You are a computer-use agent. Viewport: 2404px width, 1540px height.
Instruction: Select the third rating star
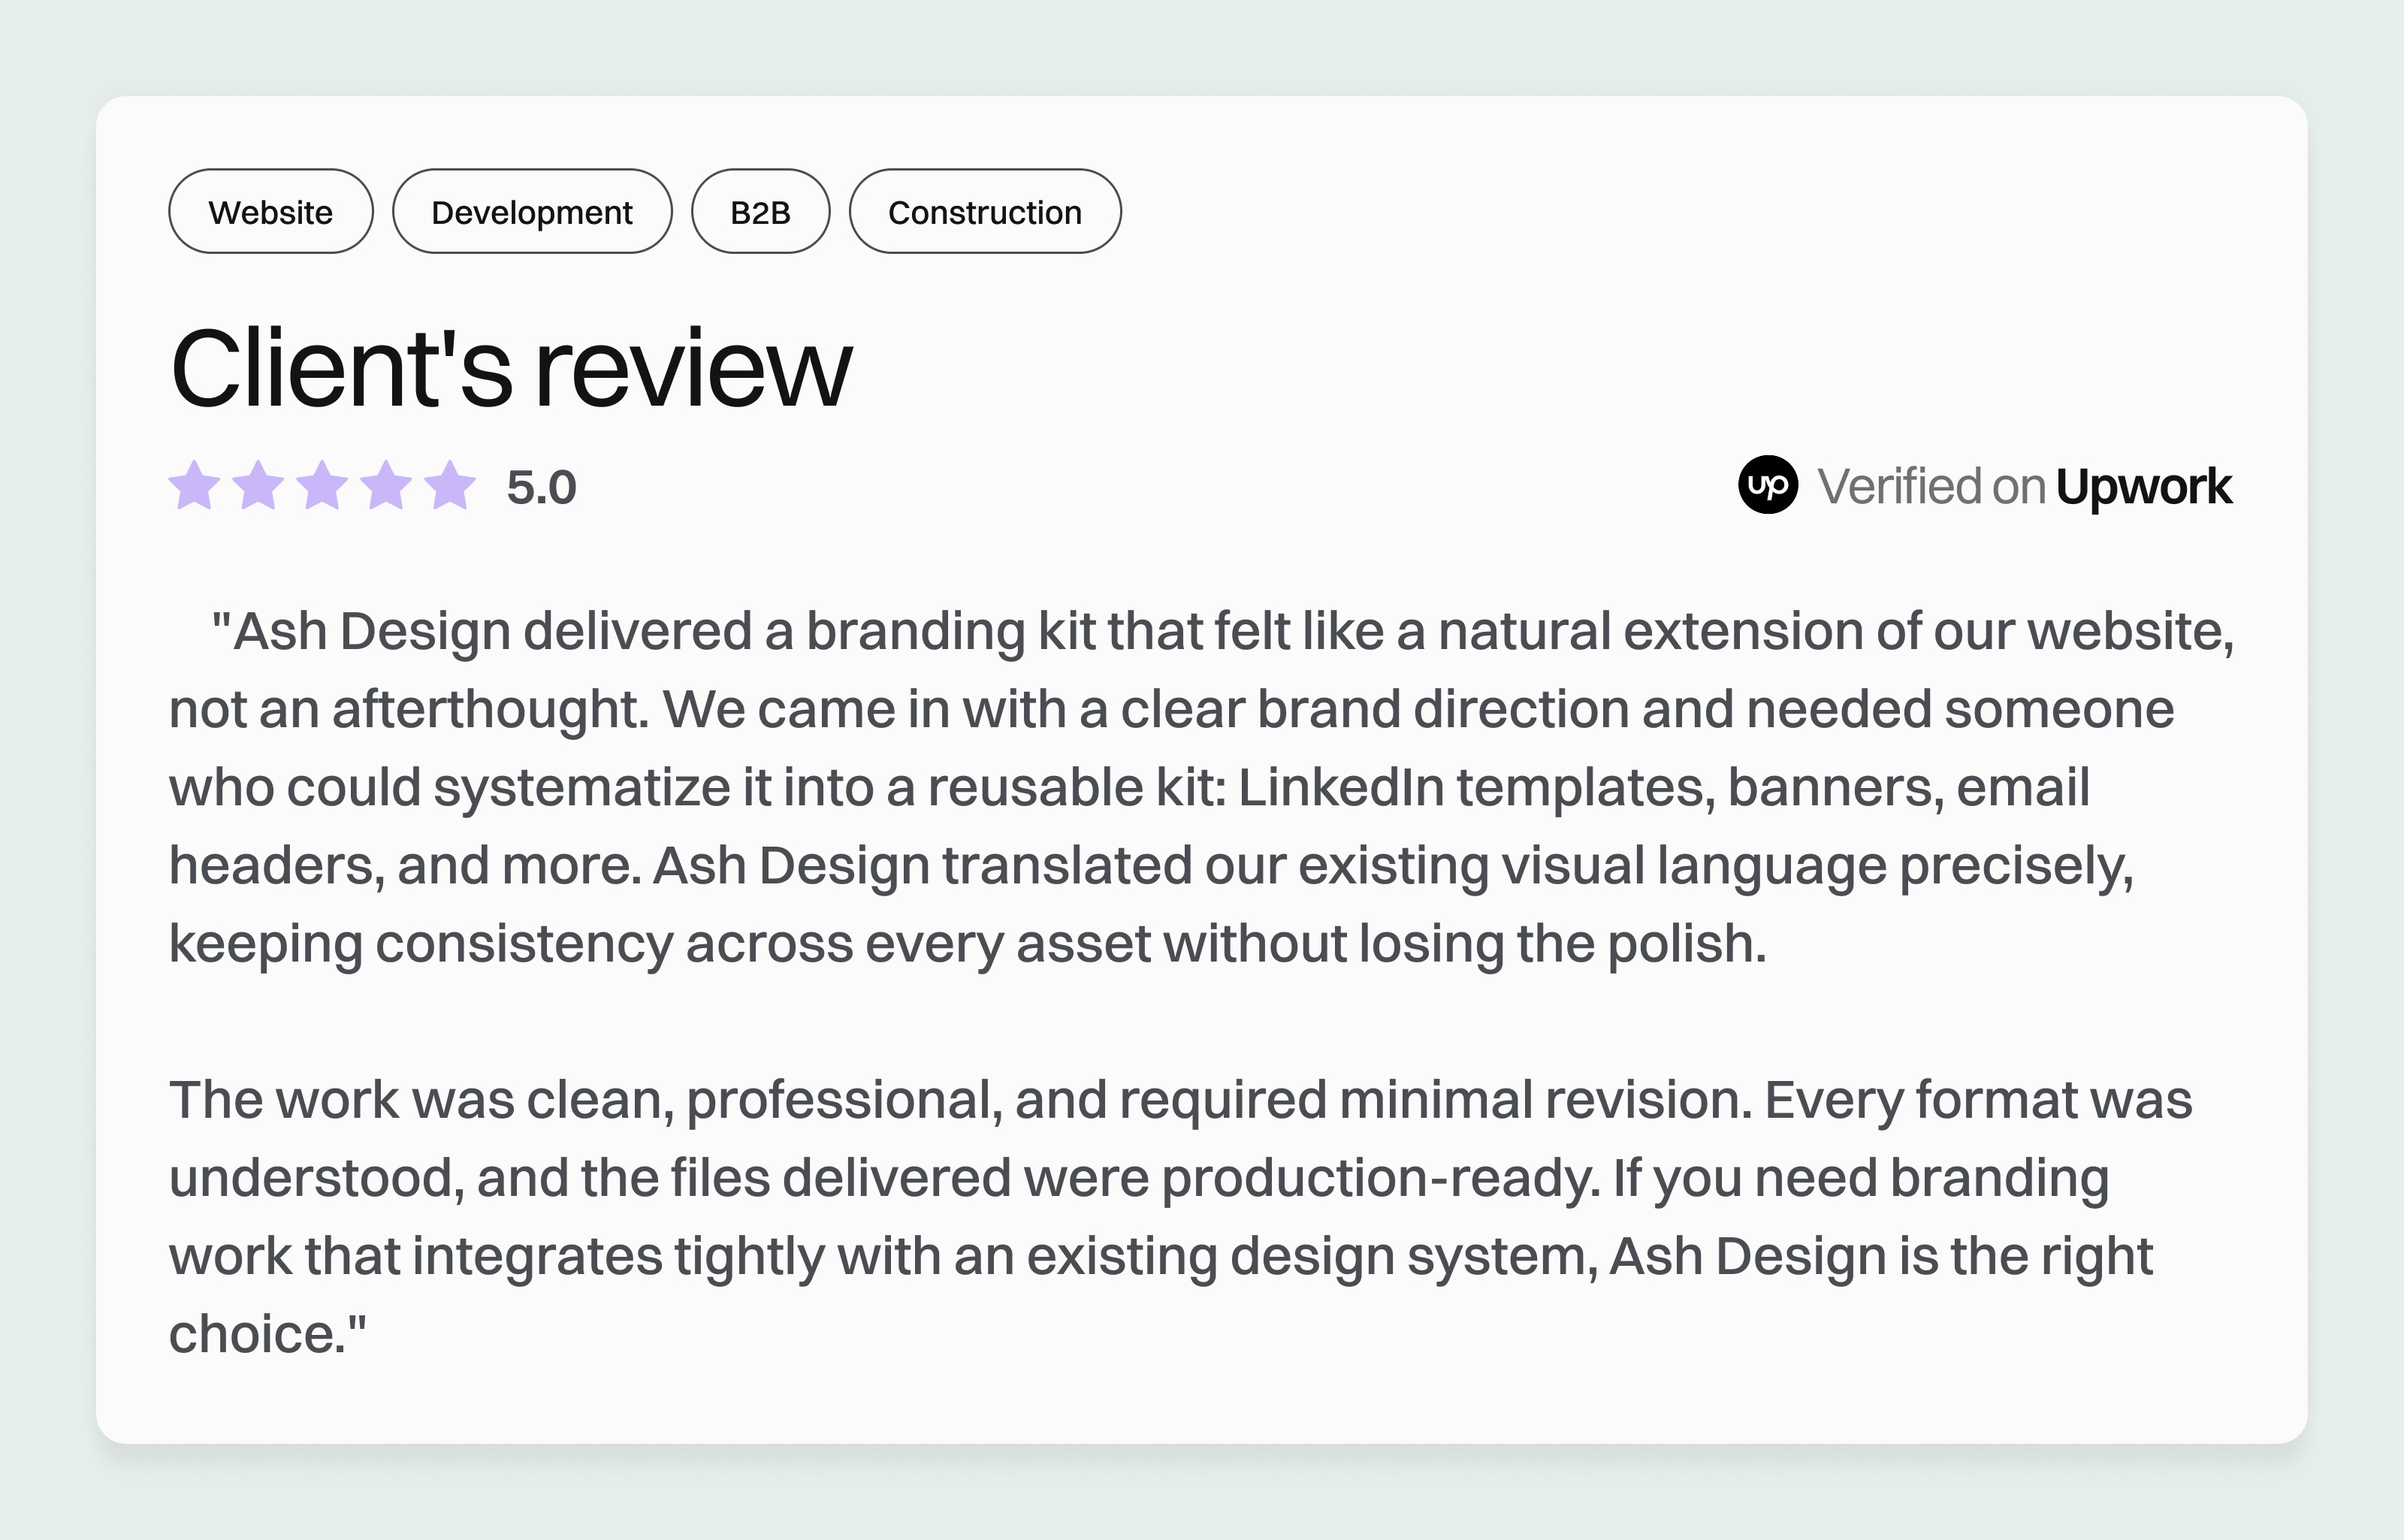(322, 485)
